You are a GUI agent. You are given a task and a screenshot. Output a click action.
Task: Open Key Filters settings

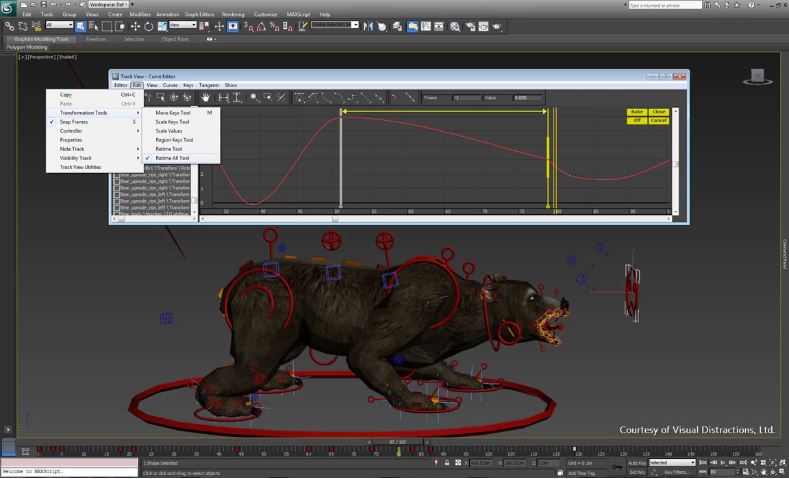click(675, 472)
